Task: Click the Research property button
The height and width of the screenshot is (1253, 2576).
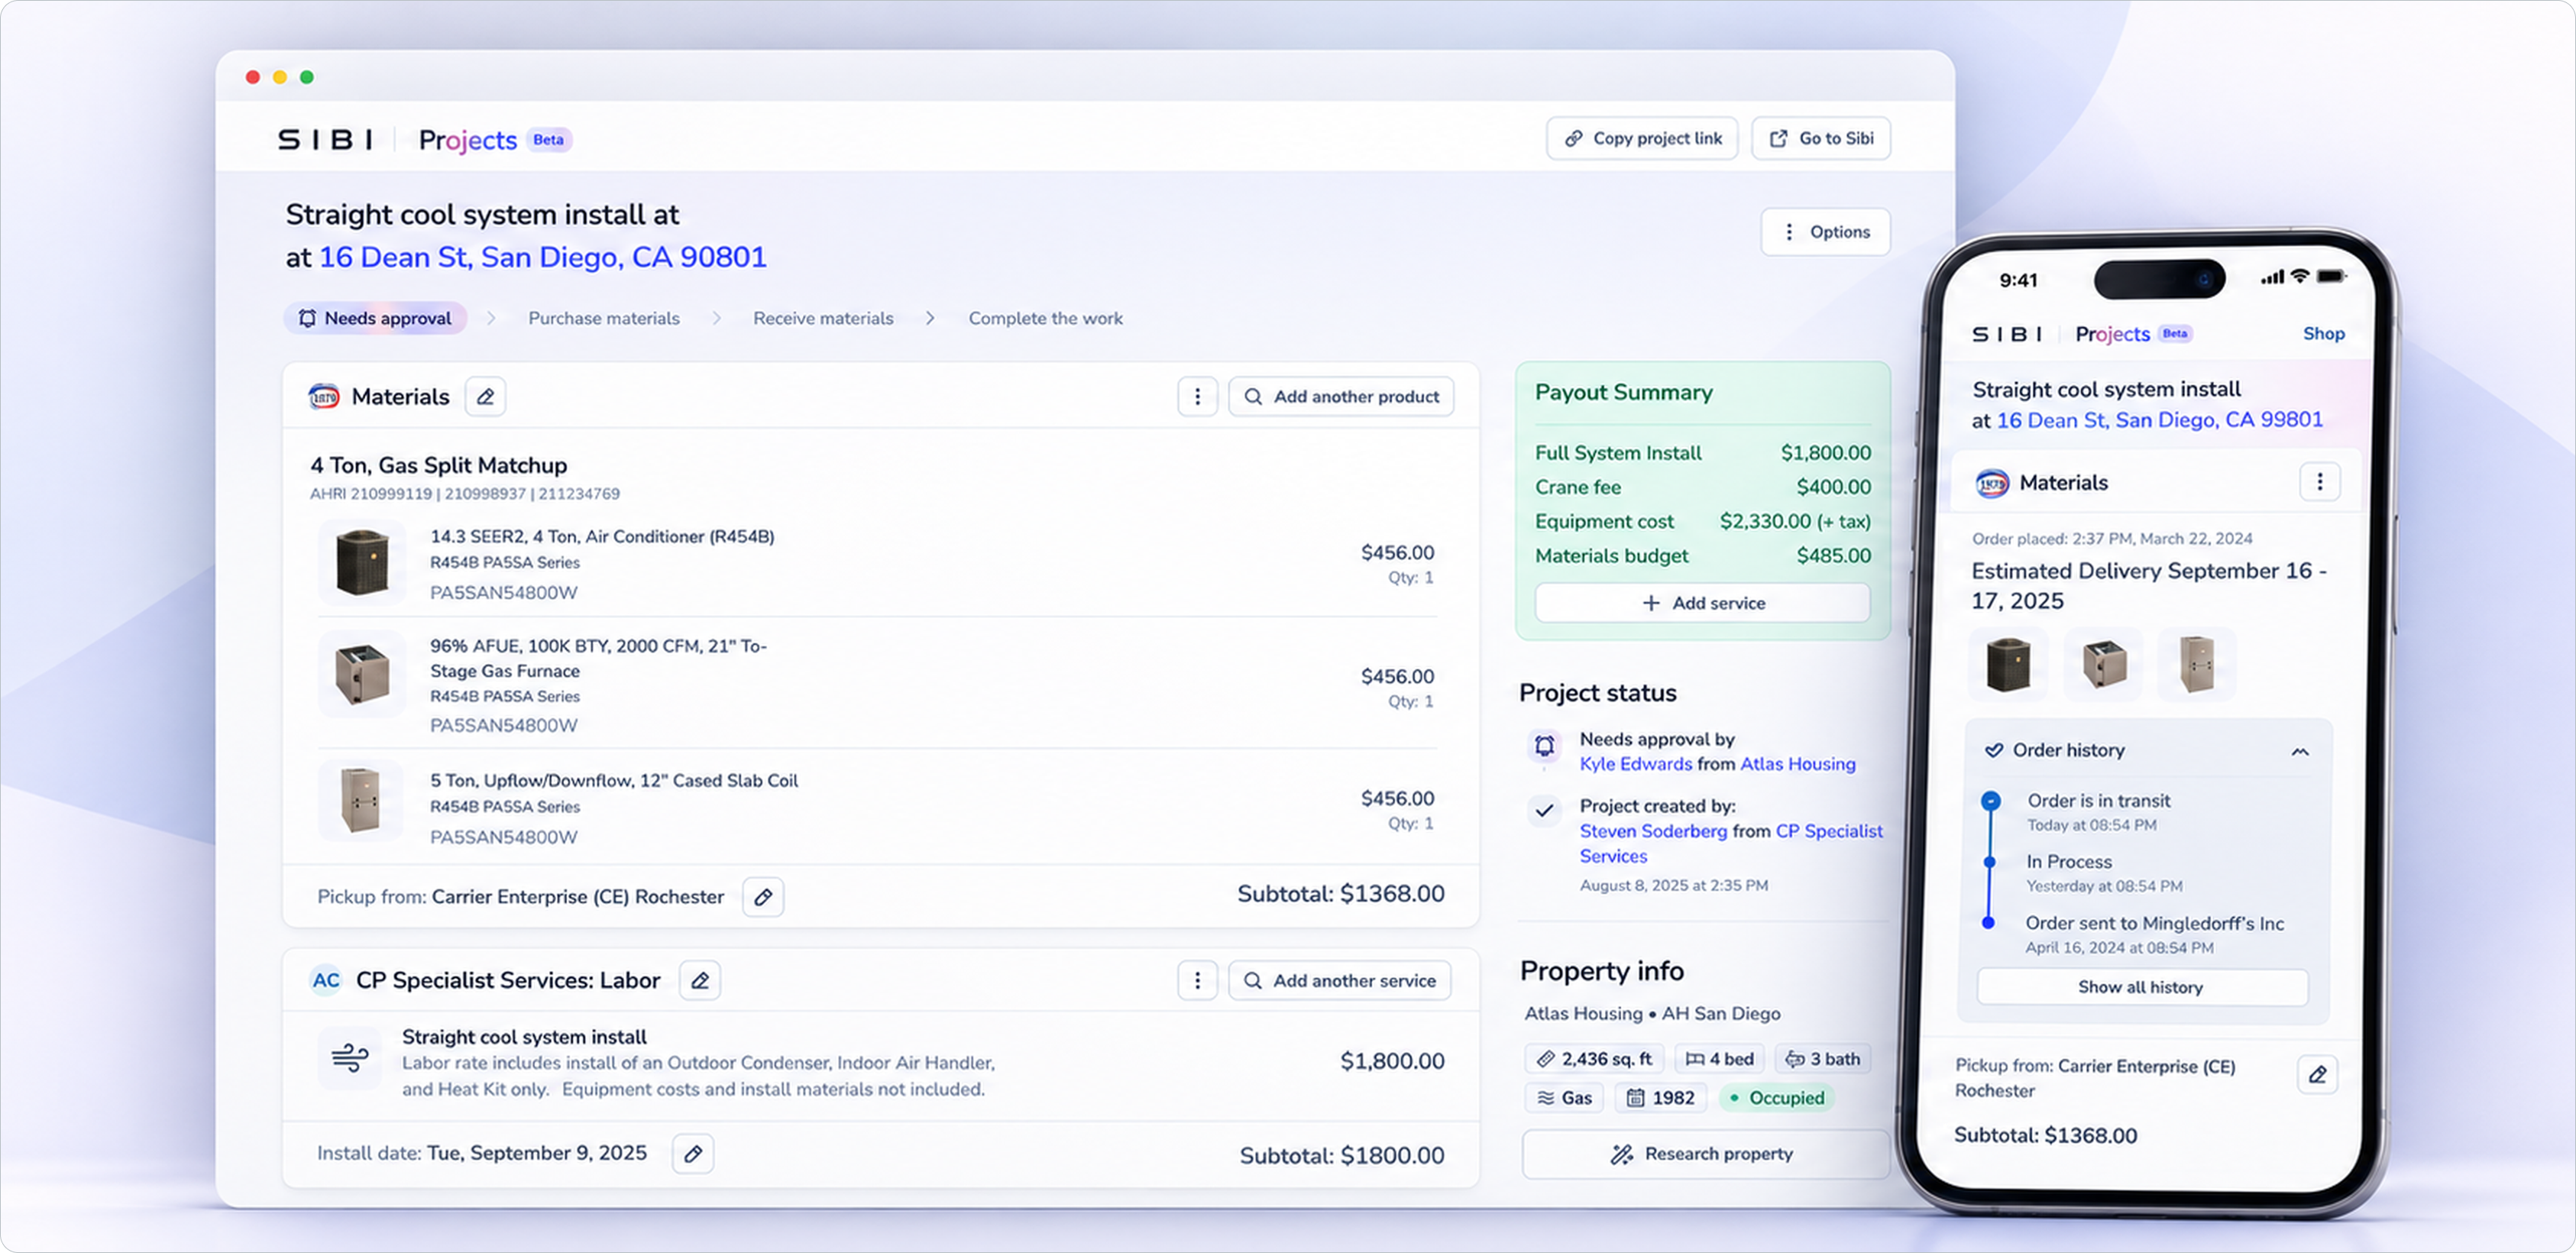Action: (x=1705, y=1154)
